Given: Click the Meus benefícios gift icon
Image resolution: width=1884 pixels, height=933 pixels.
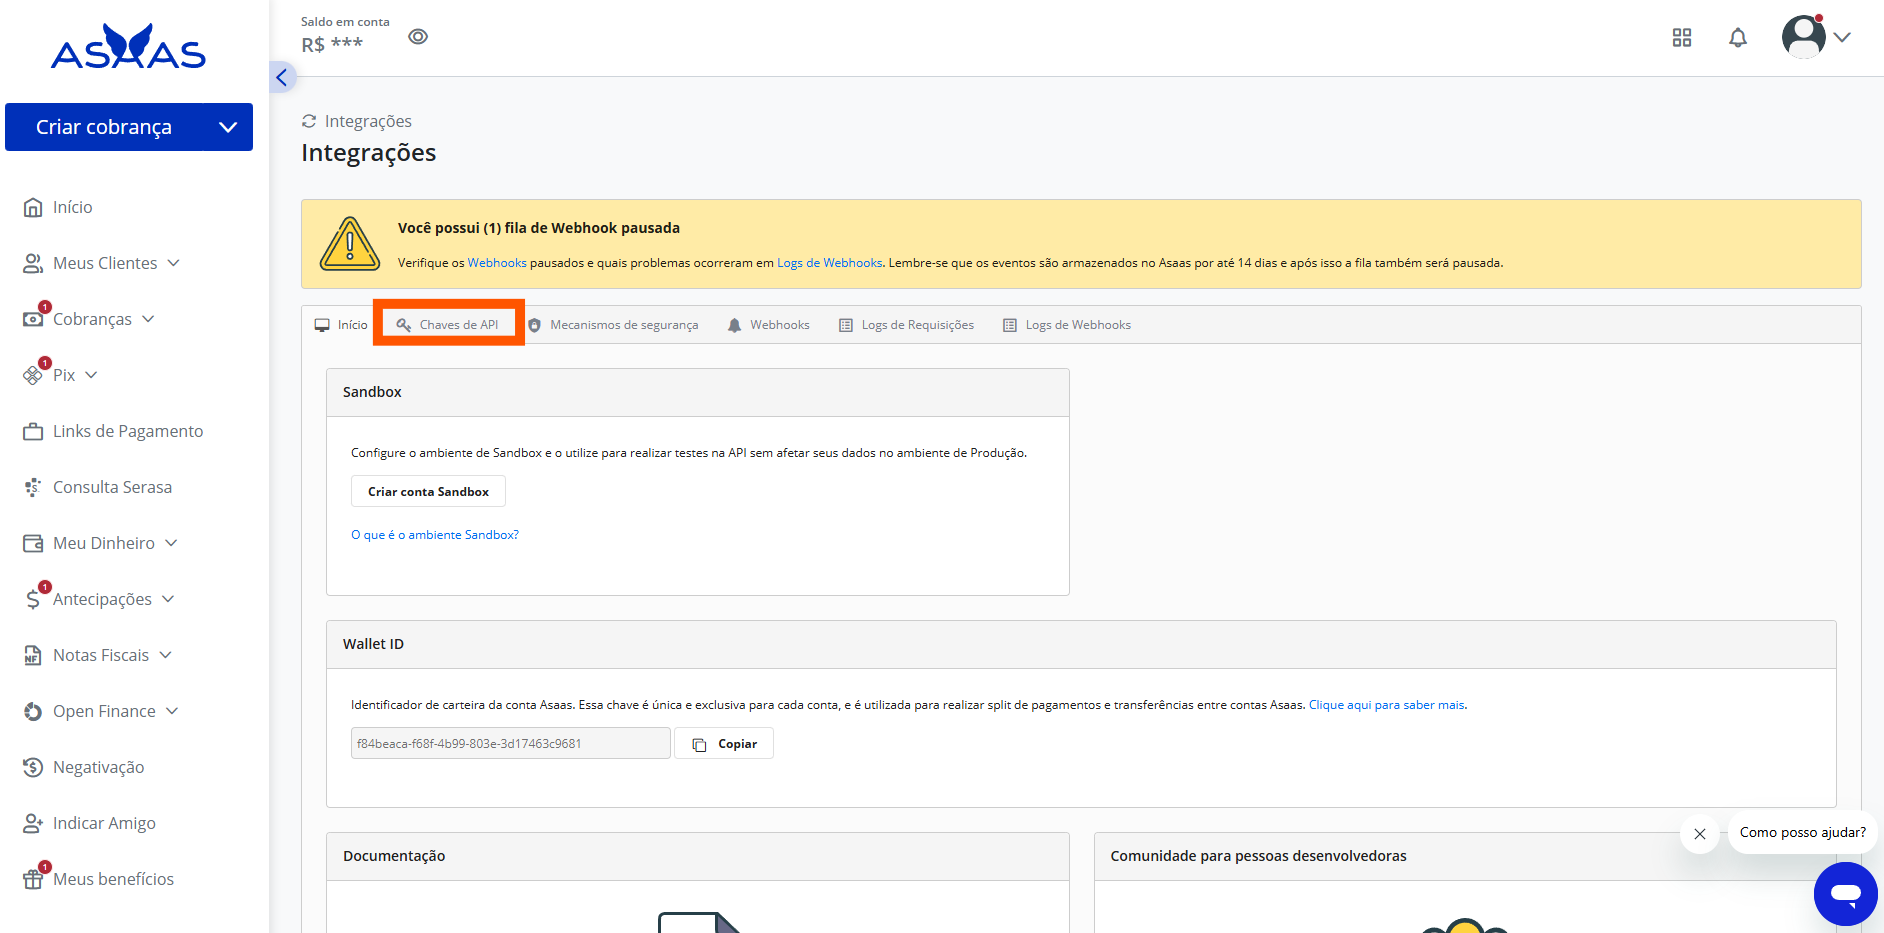Looking at the screenshot, I should pos(33,879).
